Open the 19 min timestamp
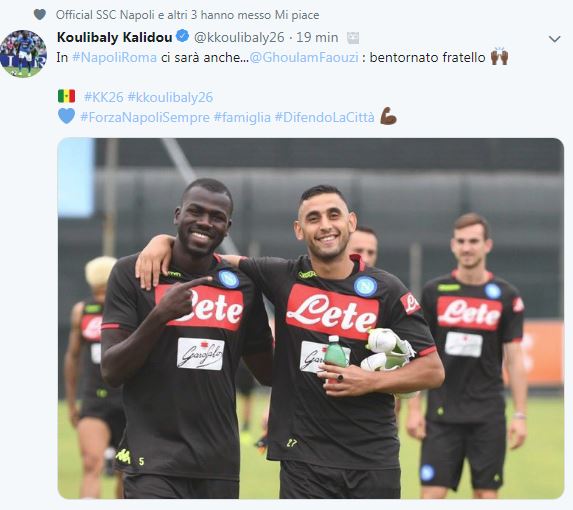The image size is (573, 510). click(317, 37)
